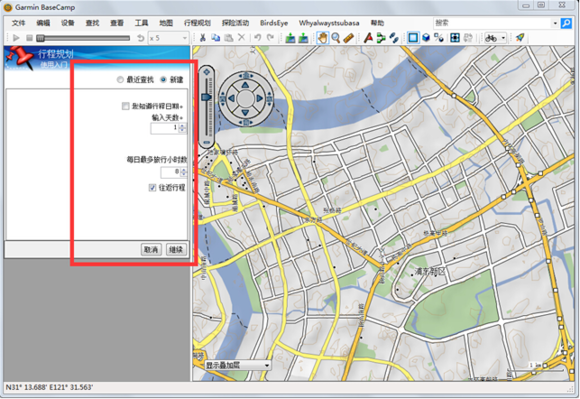Open the BirdsEye menu

(x=274, y=23)
